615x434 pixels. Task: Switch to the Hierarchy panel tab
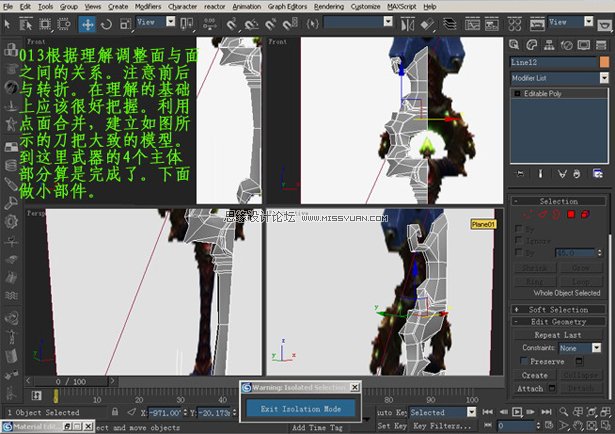point(549,45)
